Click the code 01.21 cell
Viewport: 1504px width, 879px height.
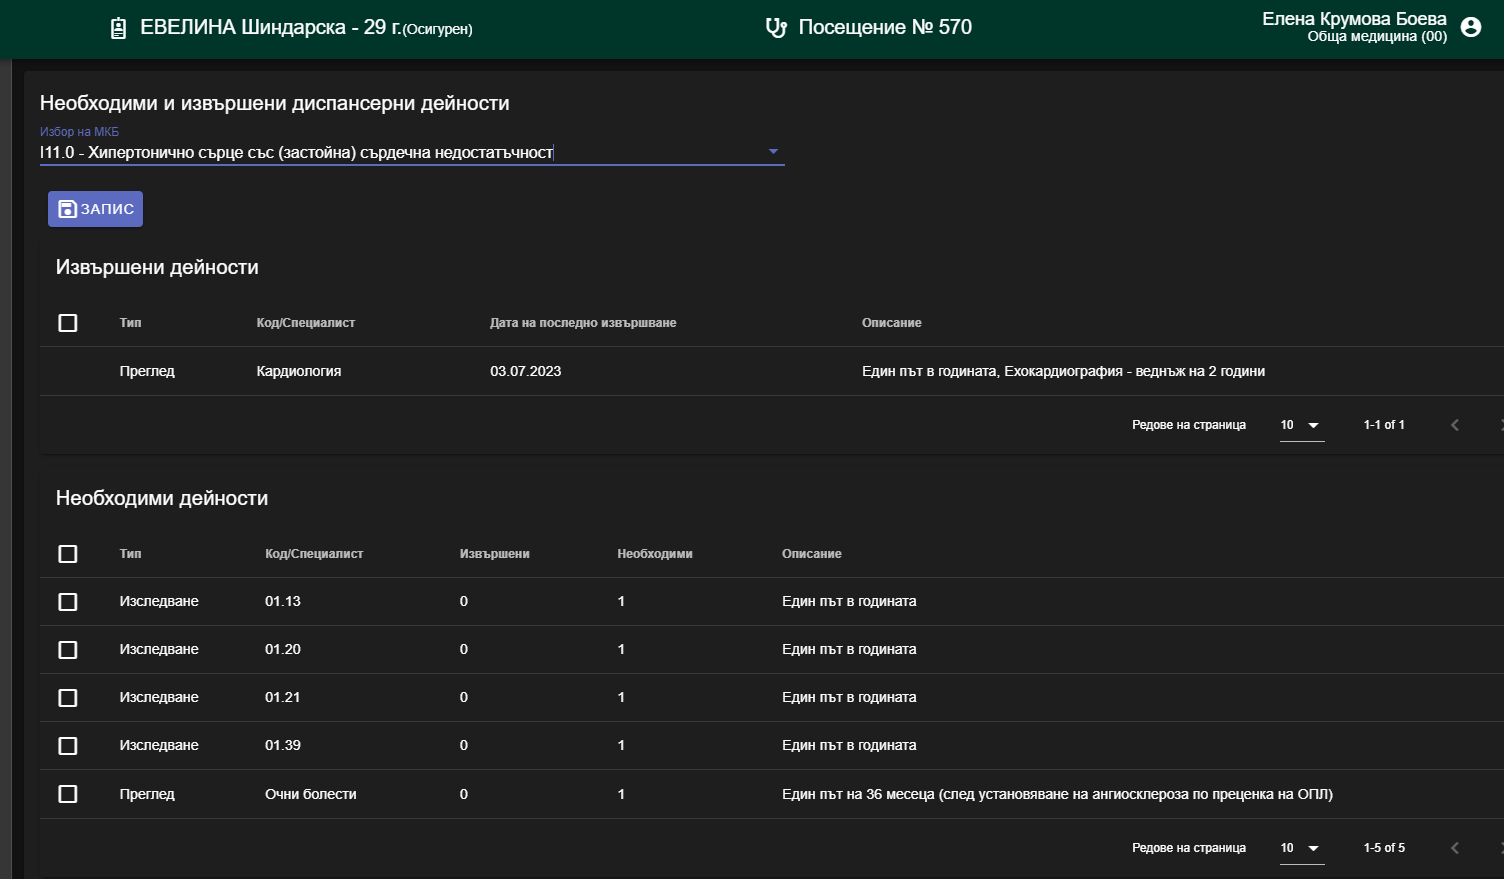pyautogui.click(x=283, y=697)
